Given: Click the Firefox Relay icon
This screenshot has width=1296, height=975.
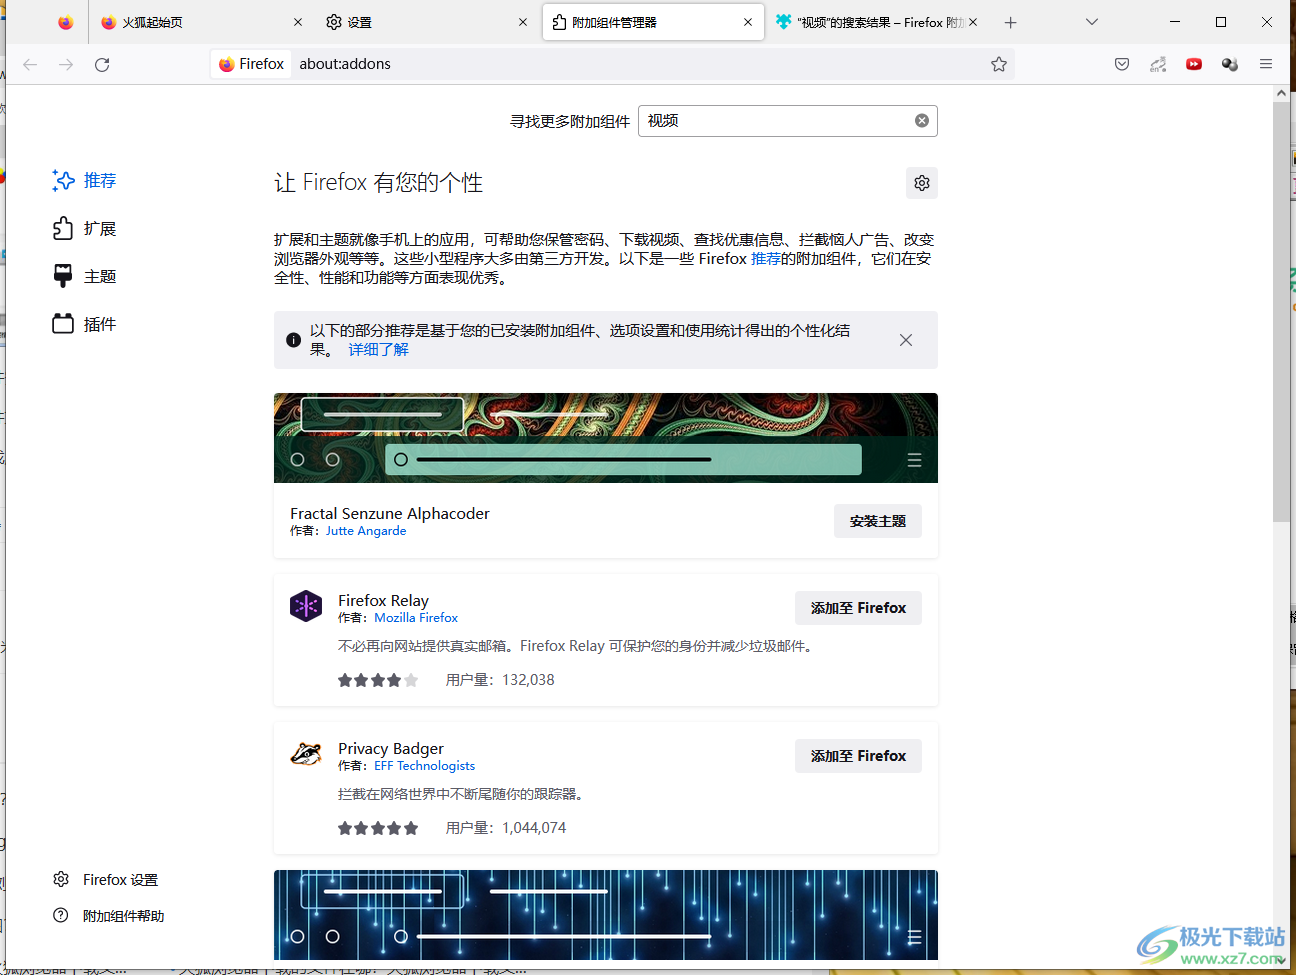Looking at the screenshot, I should [x=306, y=606].
